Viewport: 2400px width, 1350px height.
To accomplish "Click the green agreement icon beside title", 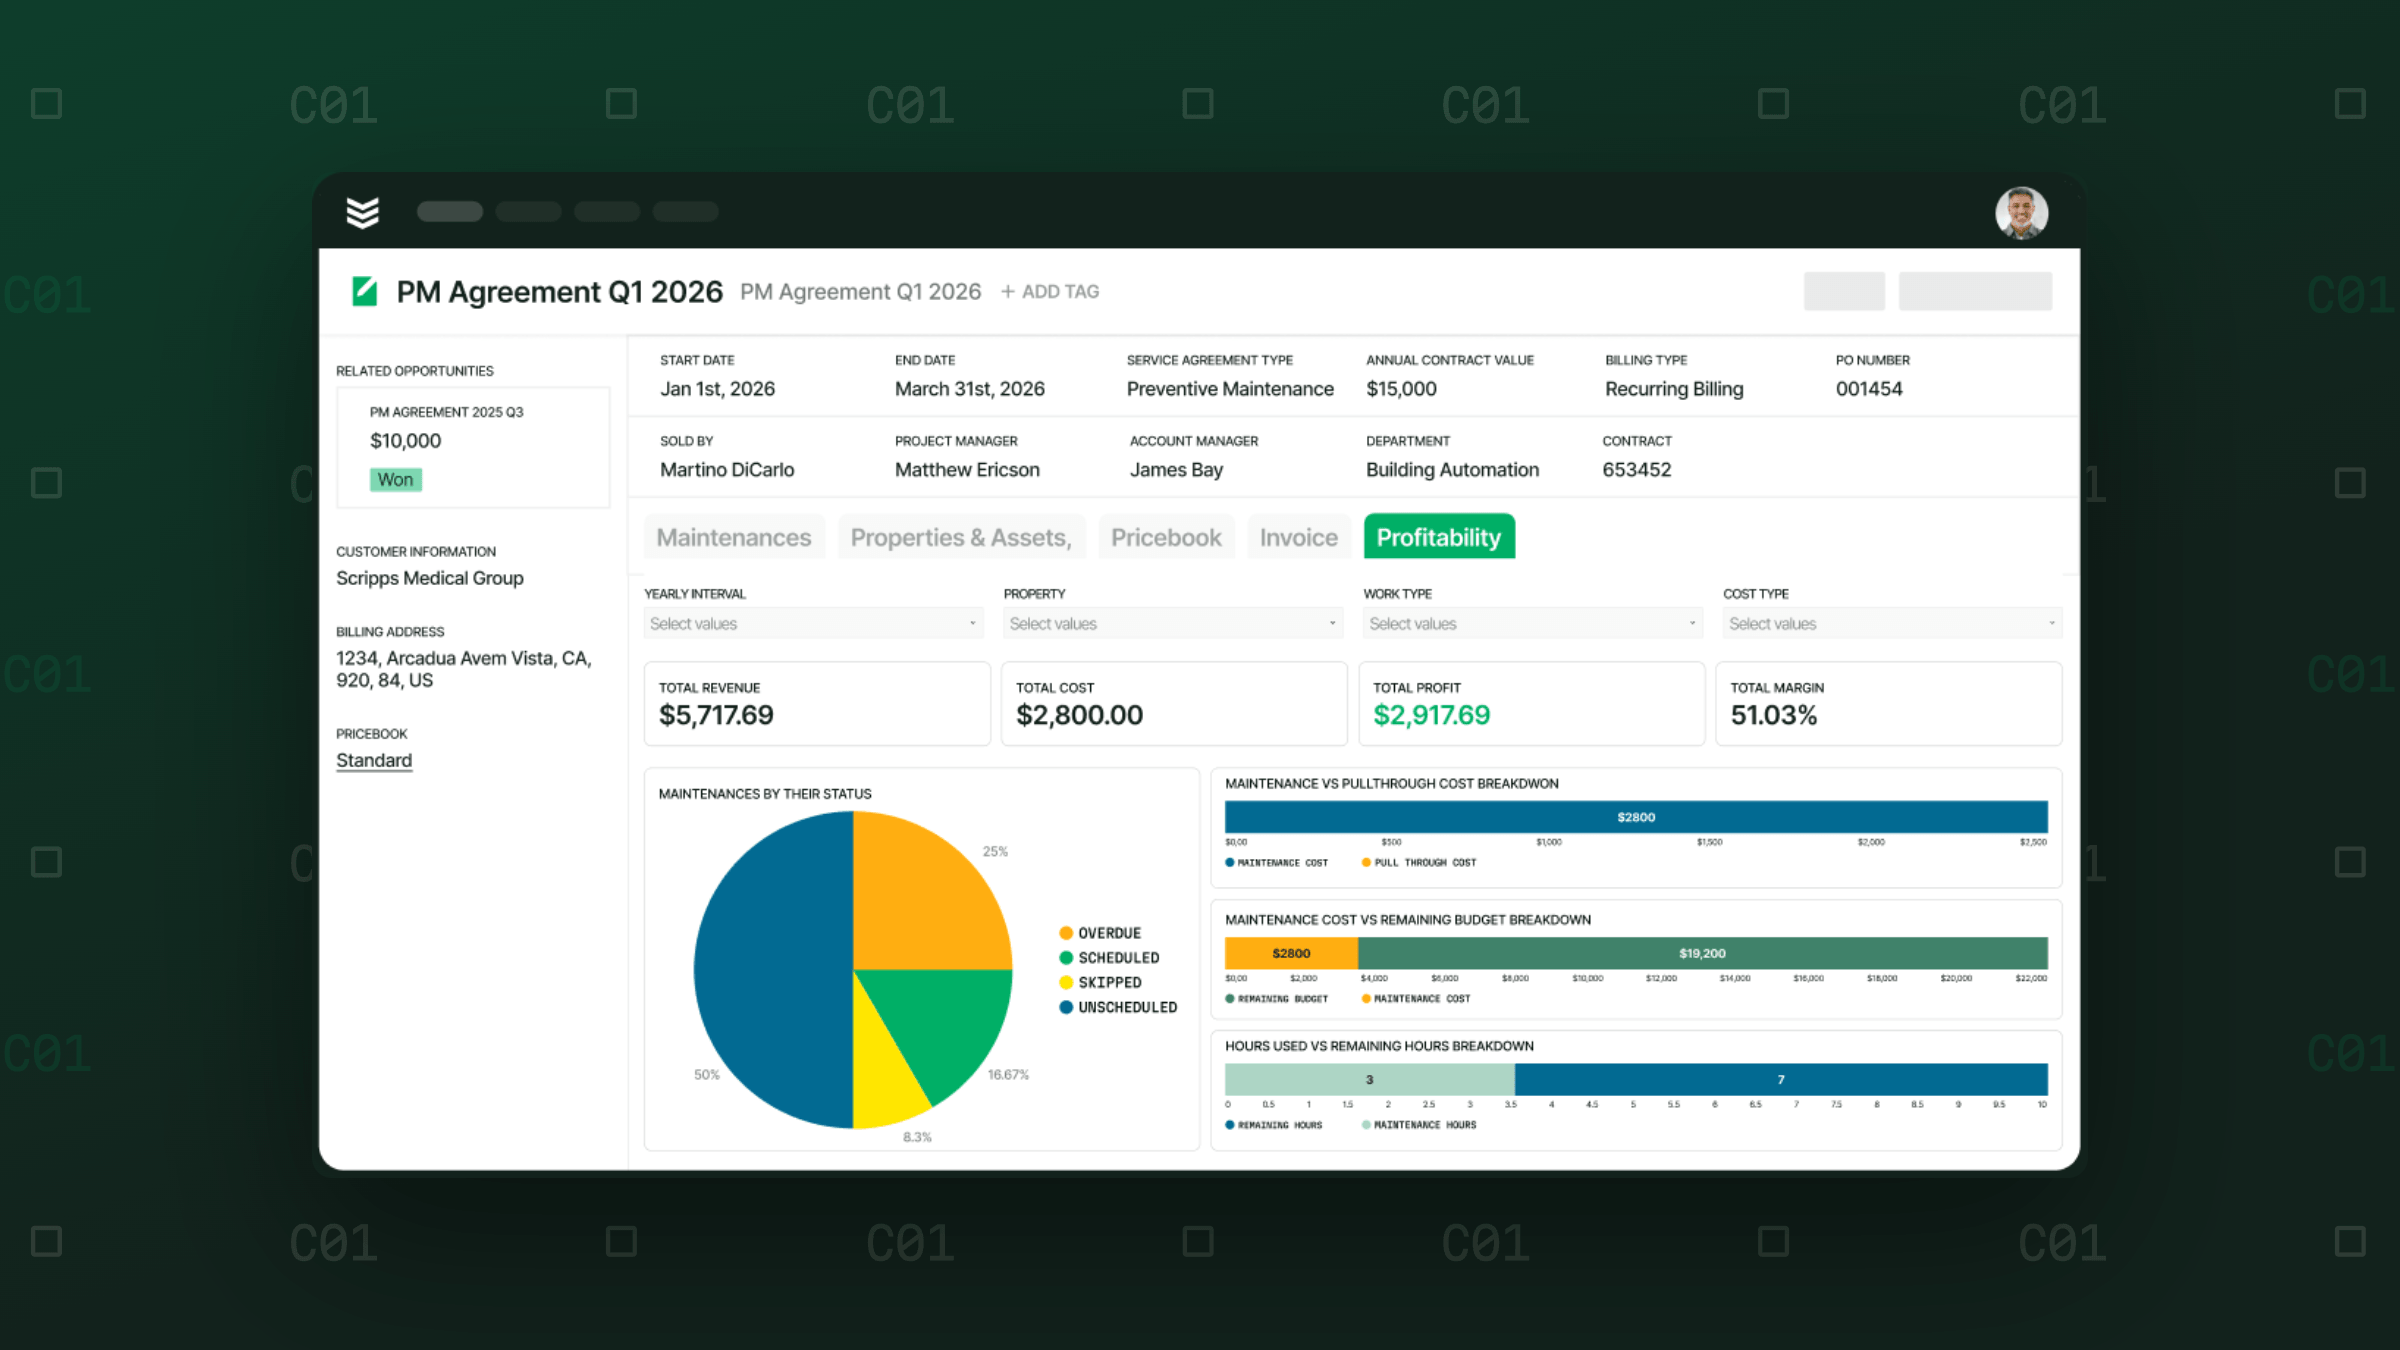I will point(365,291).
